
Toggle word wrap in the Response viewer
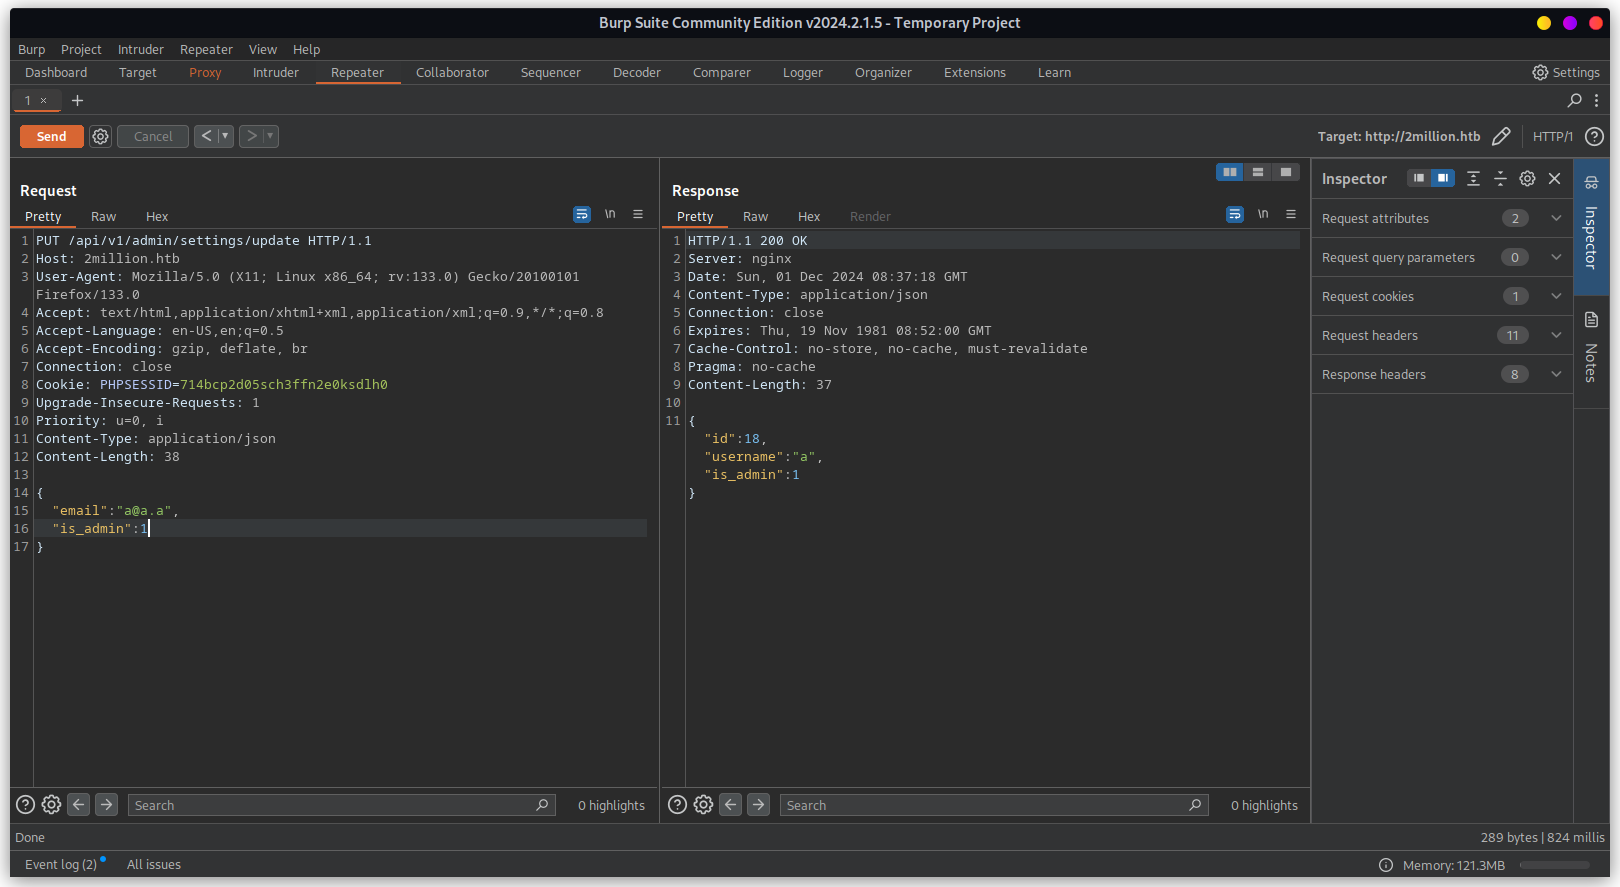click(x=1235, y=214)
